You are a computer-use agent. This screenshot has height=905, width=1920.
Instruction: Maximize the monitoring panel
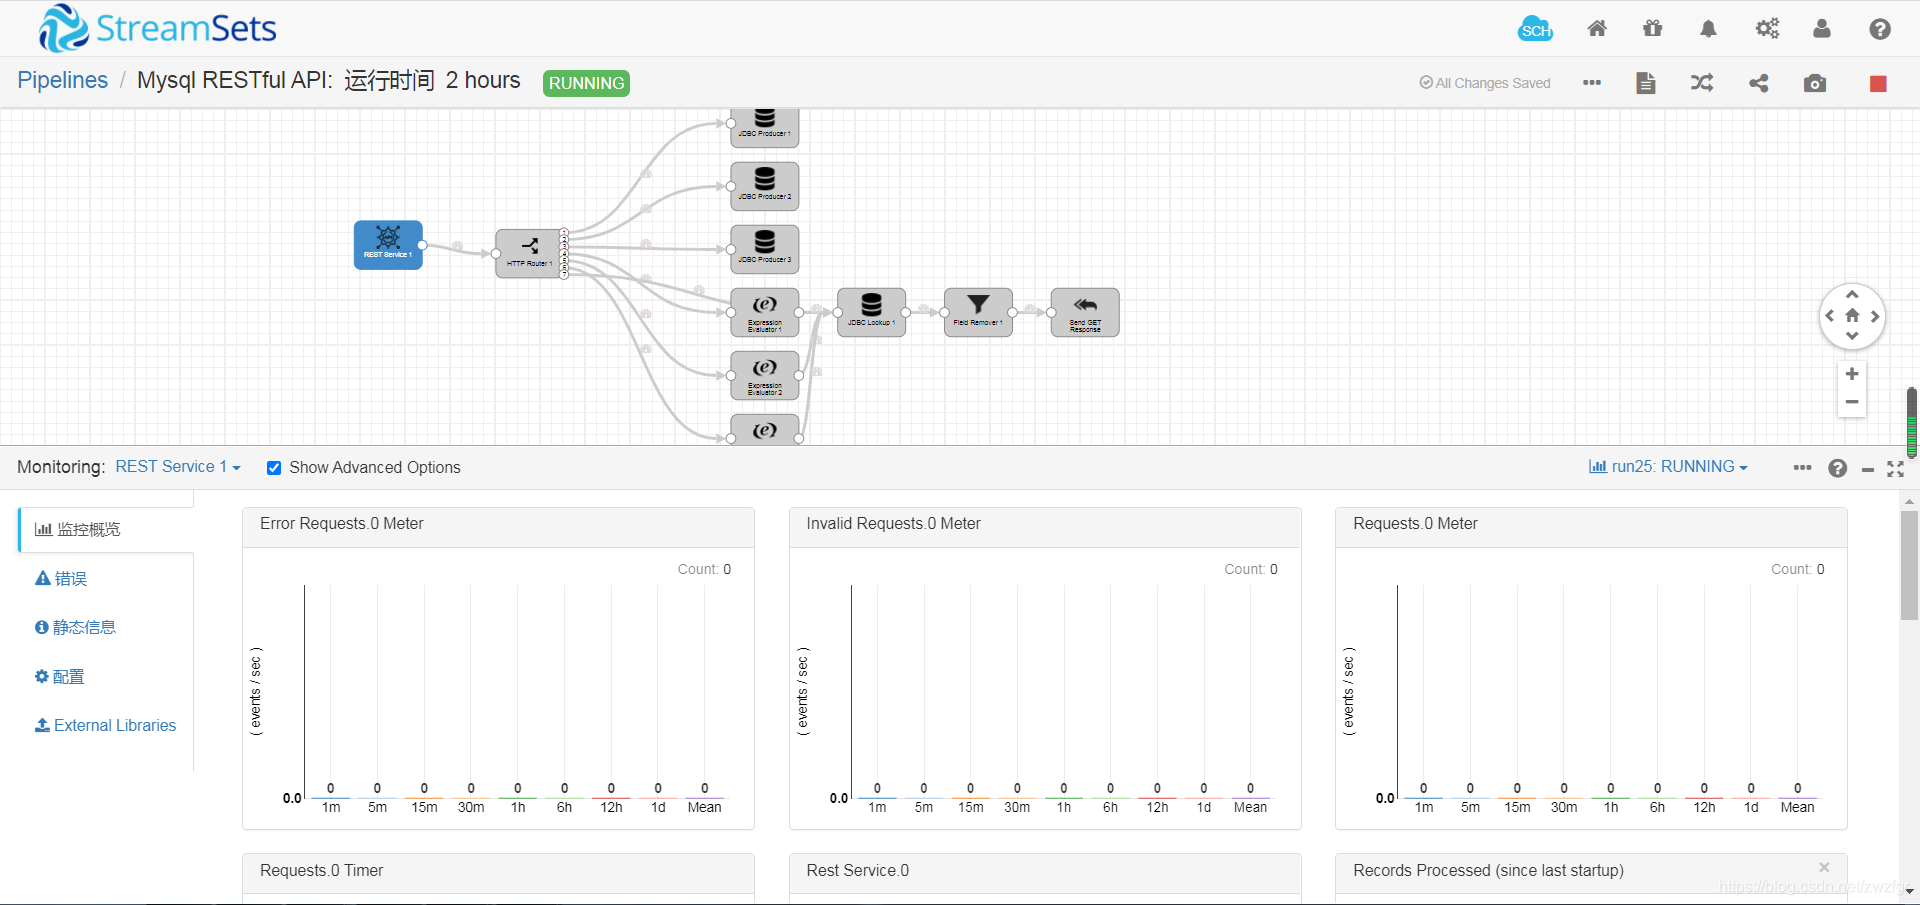1895,468
